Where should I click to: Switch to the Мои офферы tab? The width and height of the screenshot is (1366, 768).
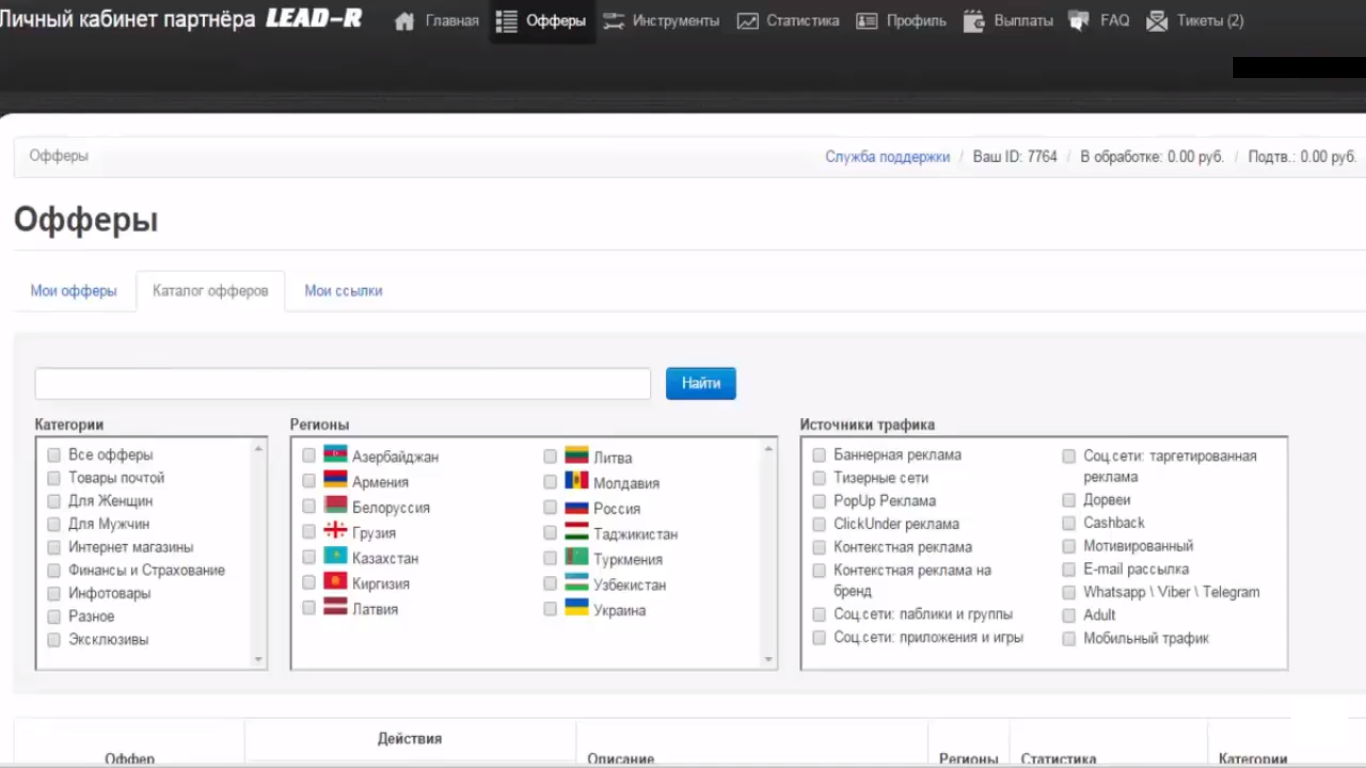pyautogui.click(x=73, y=291)
